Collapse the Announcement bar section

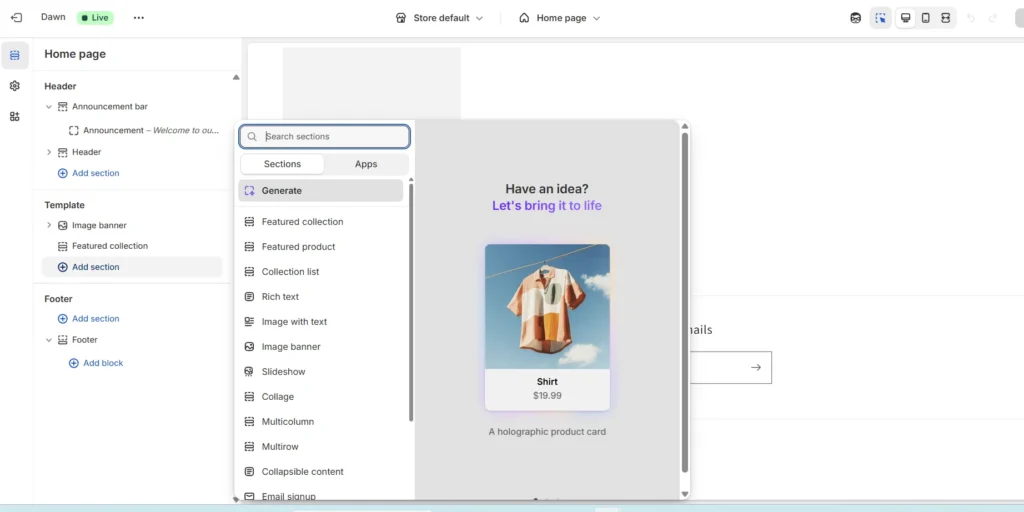coord(49,107)
